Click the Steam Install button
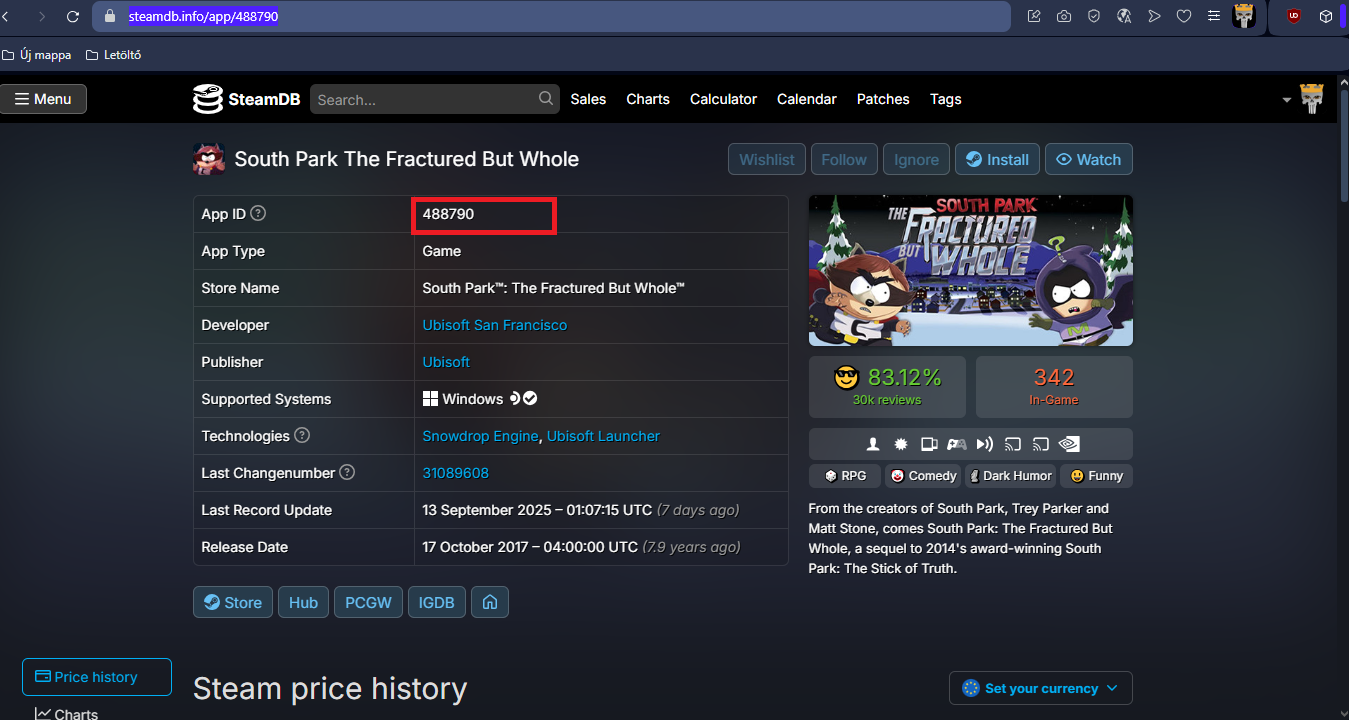 [997, 160]
